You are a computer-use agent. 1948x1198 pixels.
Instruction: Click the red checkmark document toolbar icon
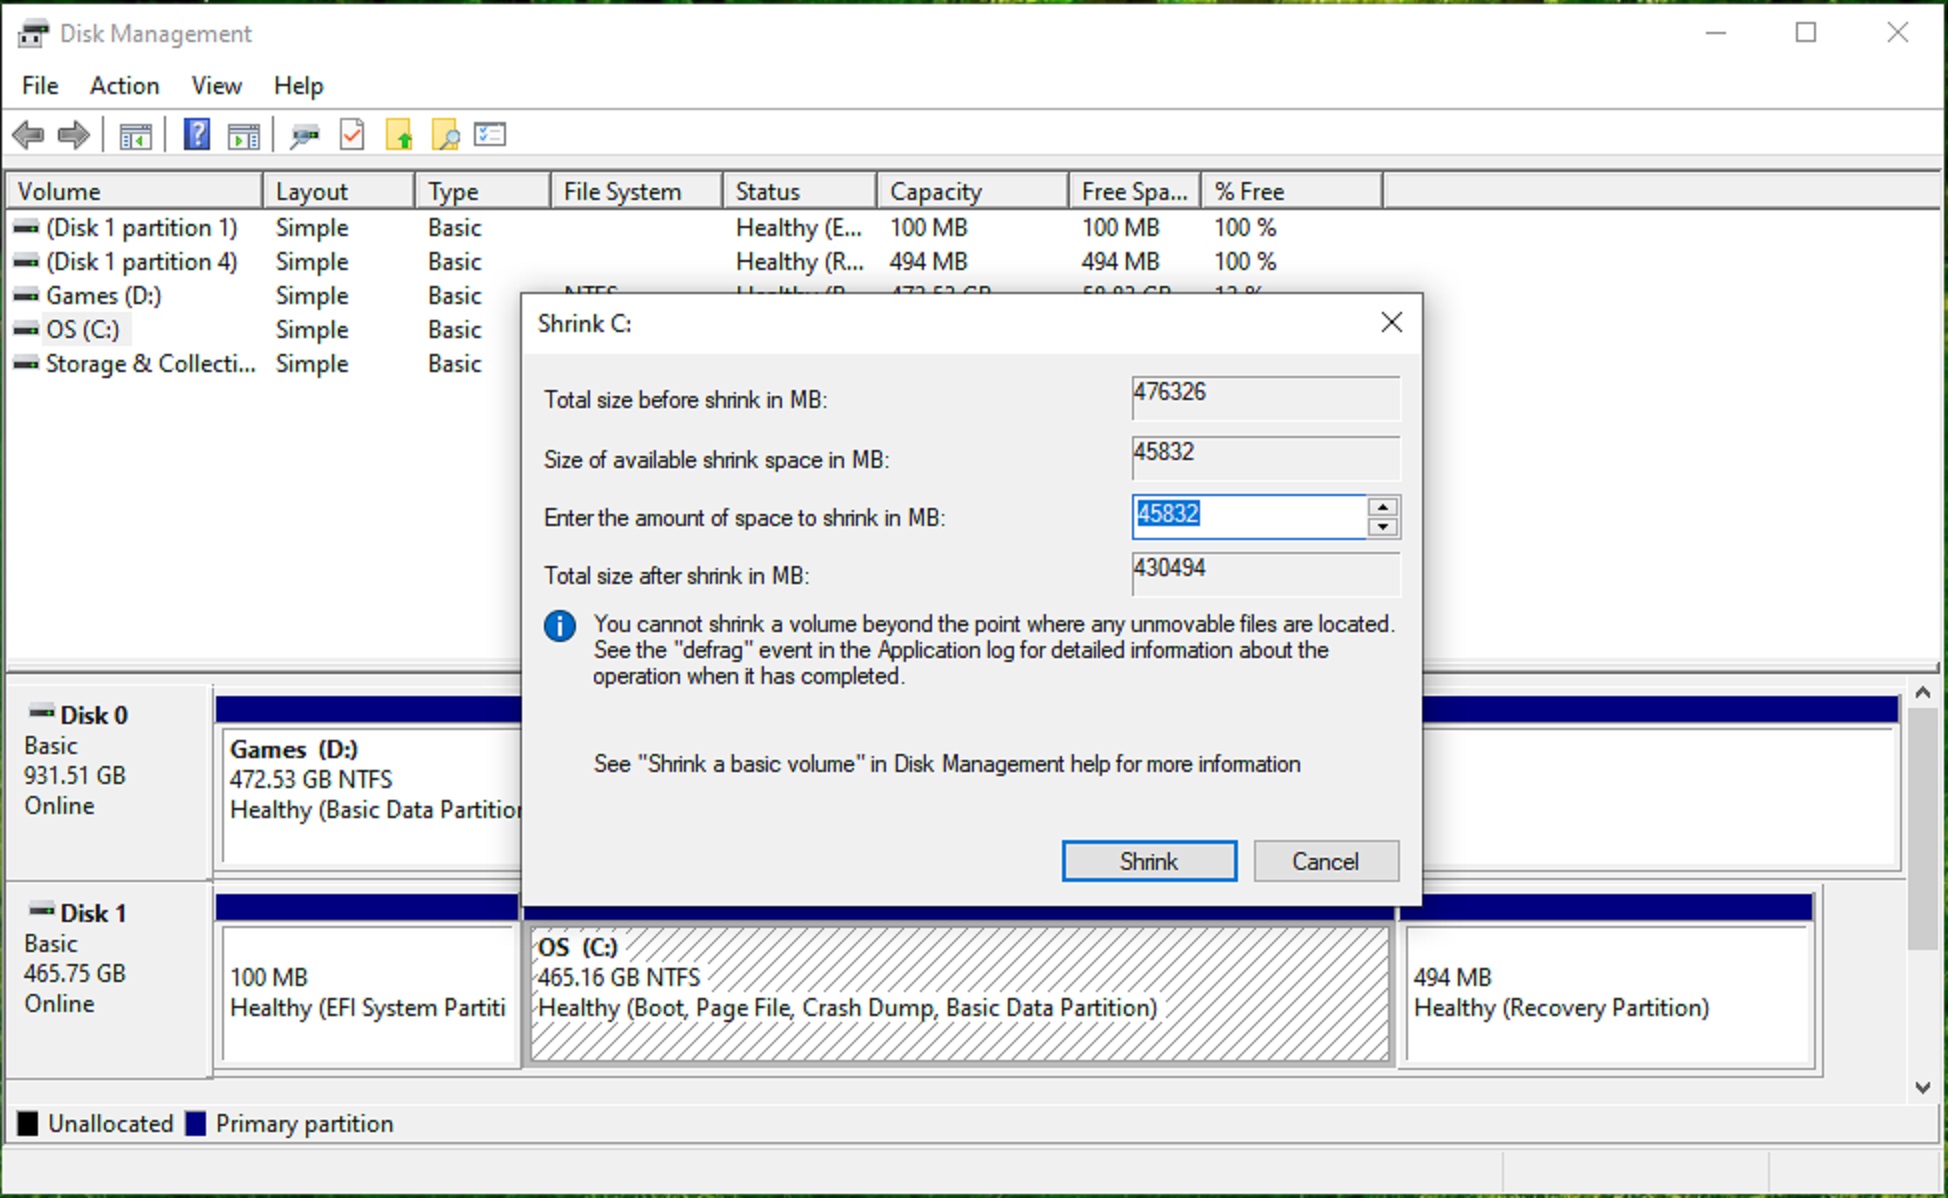pos(352,134)
